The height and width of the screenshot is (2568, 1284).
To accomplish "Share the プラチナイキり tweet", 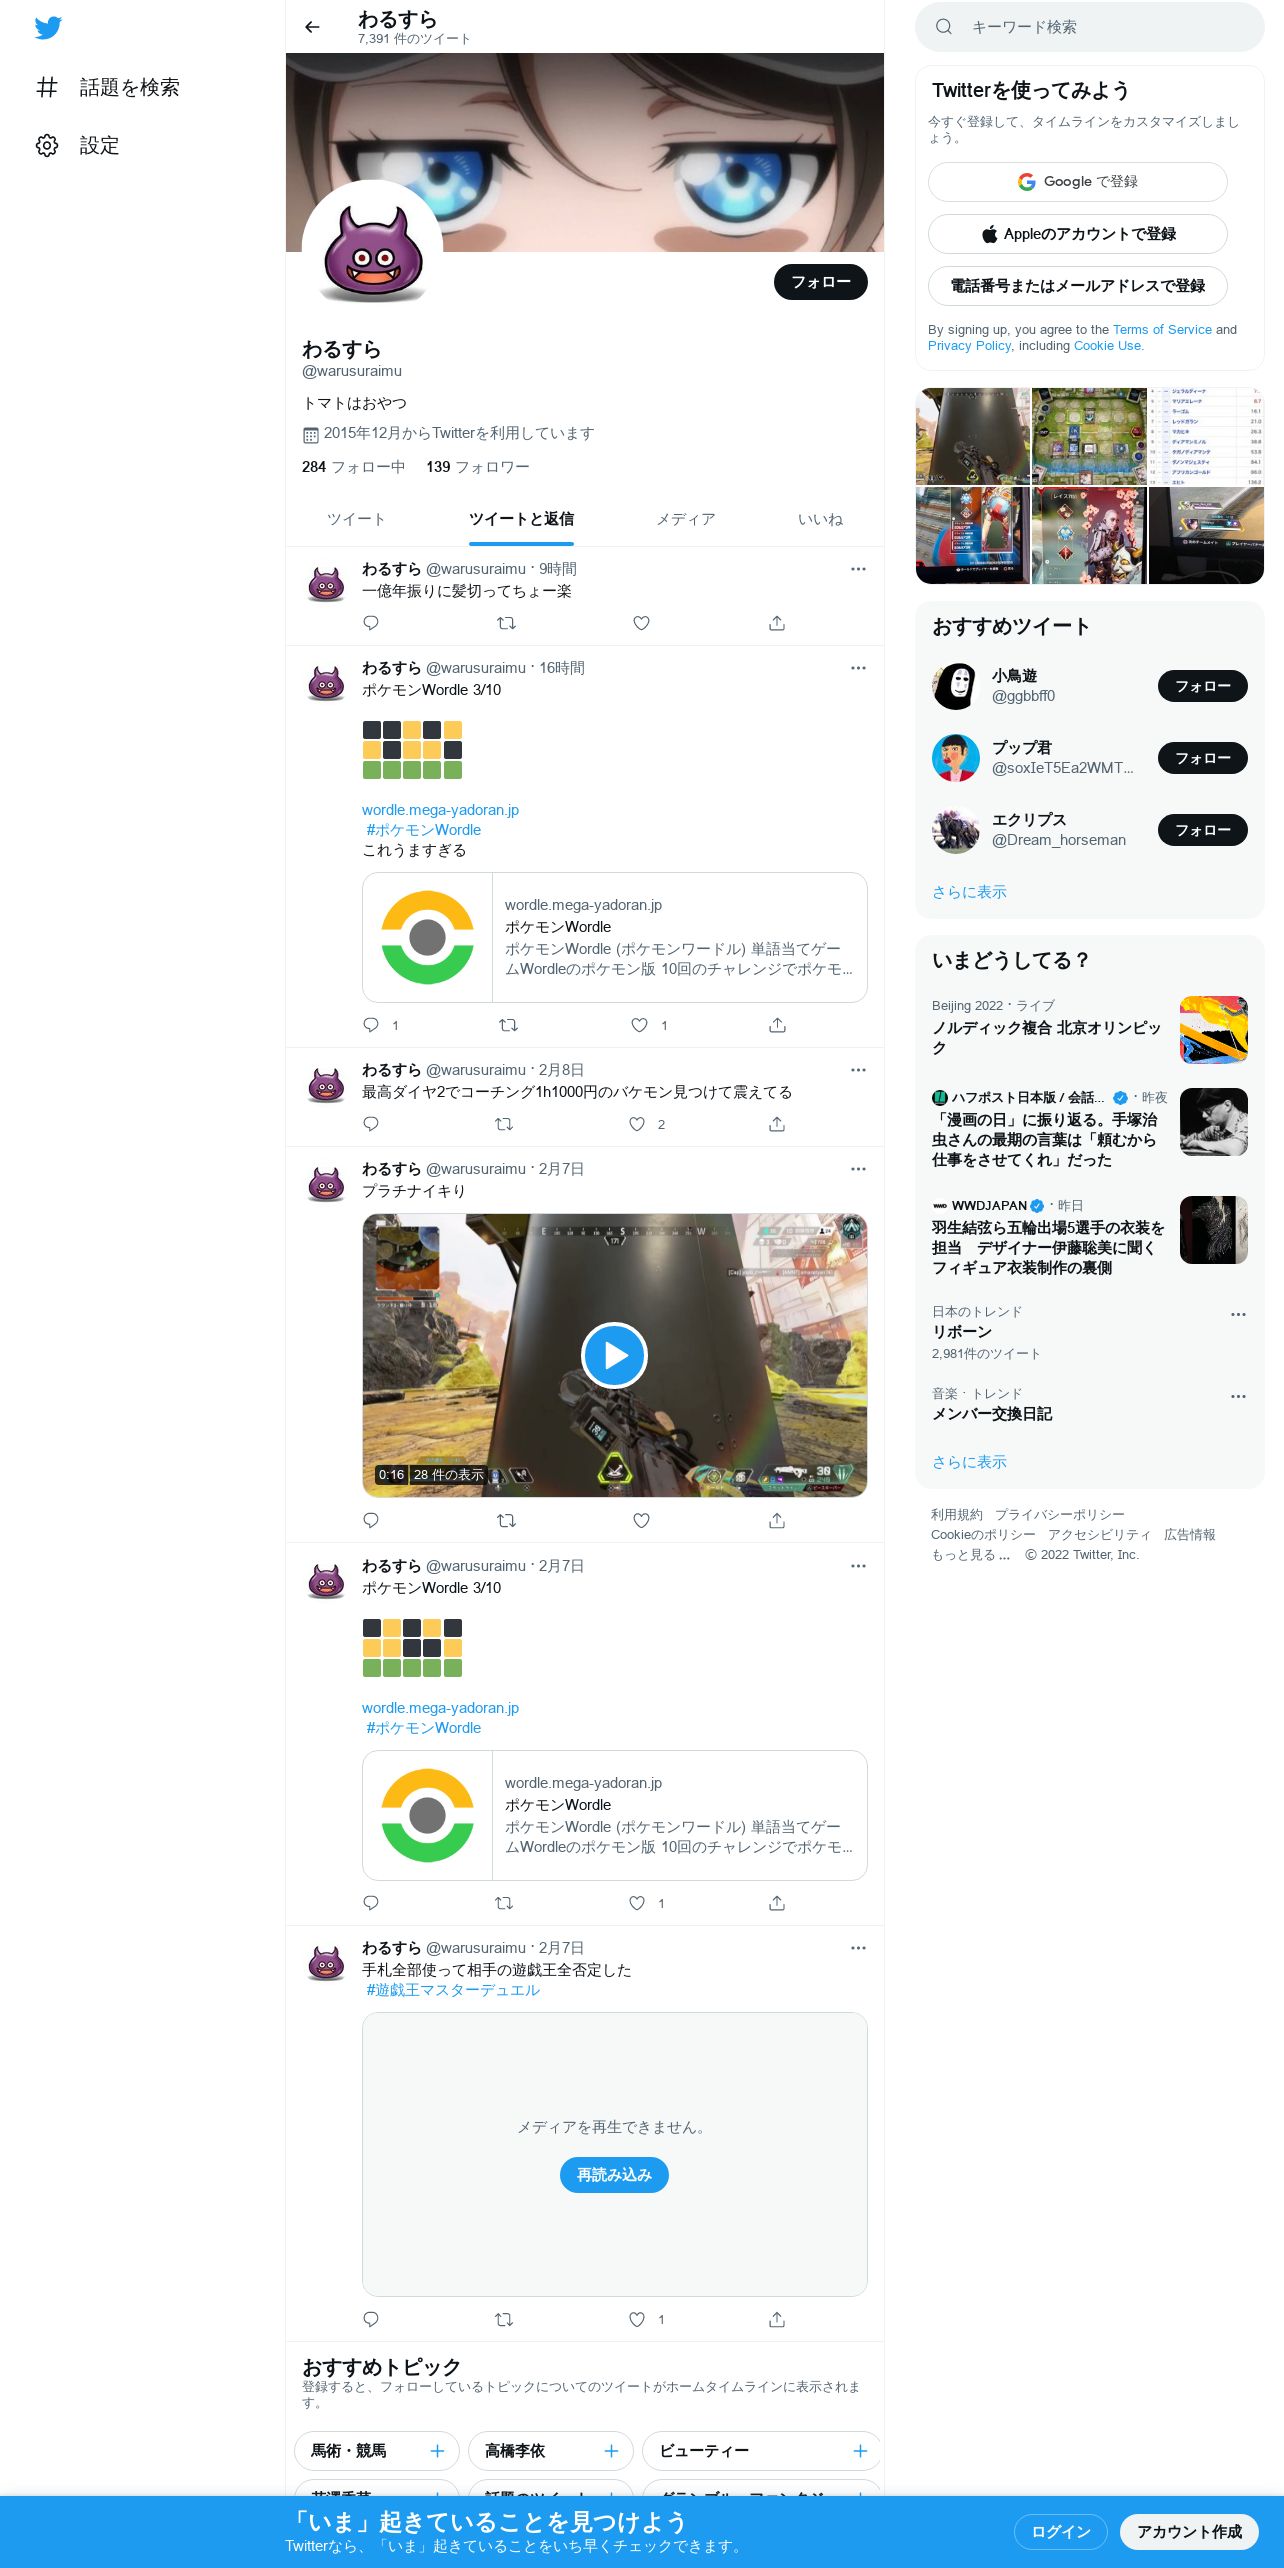I will coord(777,1520).
